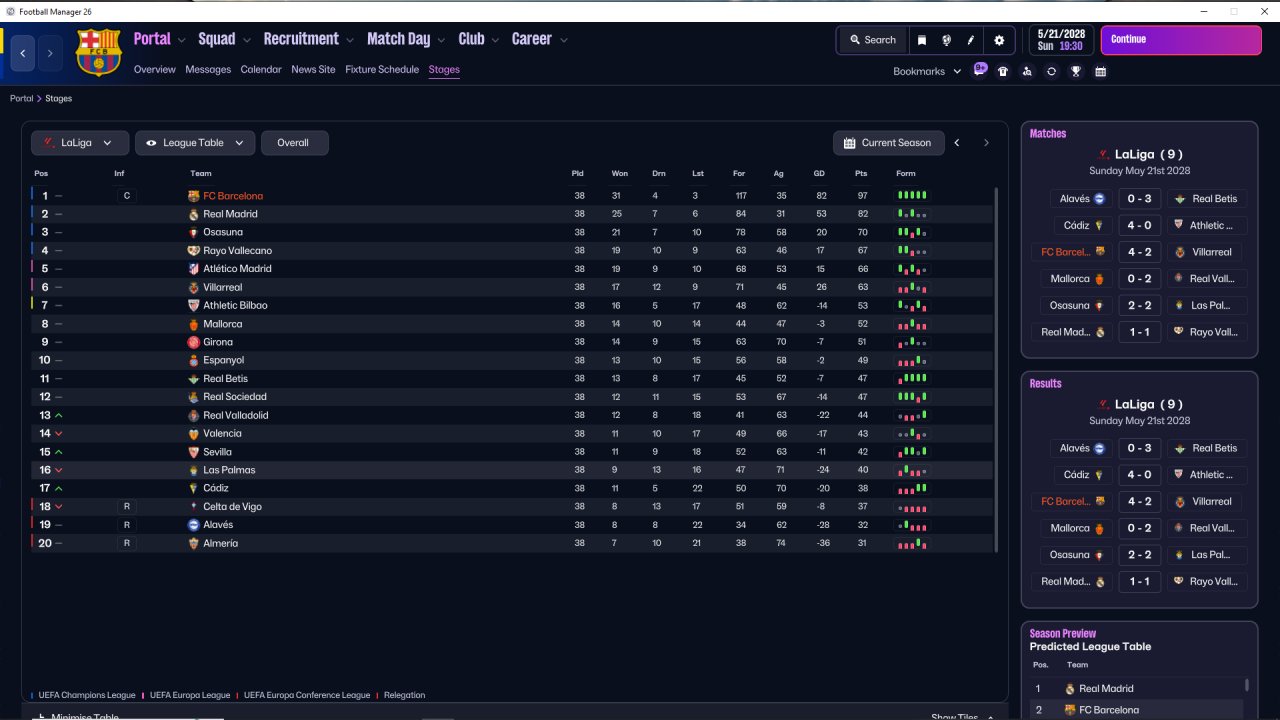Click Athletic Bilbao in the league table
Viewport: 1280px width, 720px height.
(x=235, y=306)
